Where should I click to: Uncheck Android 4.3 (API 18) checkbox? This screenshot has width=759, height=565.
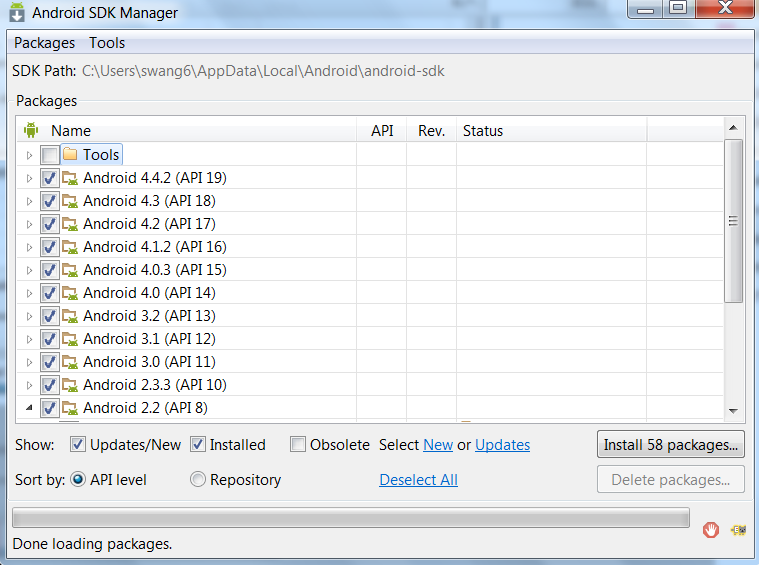[x=49, y=201]
